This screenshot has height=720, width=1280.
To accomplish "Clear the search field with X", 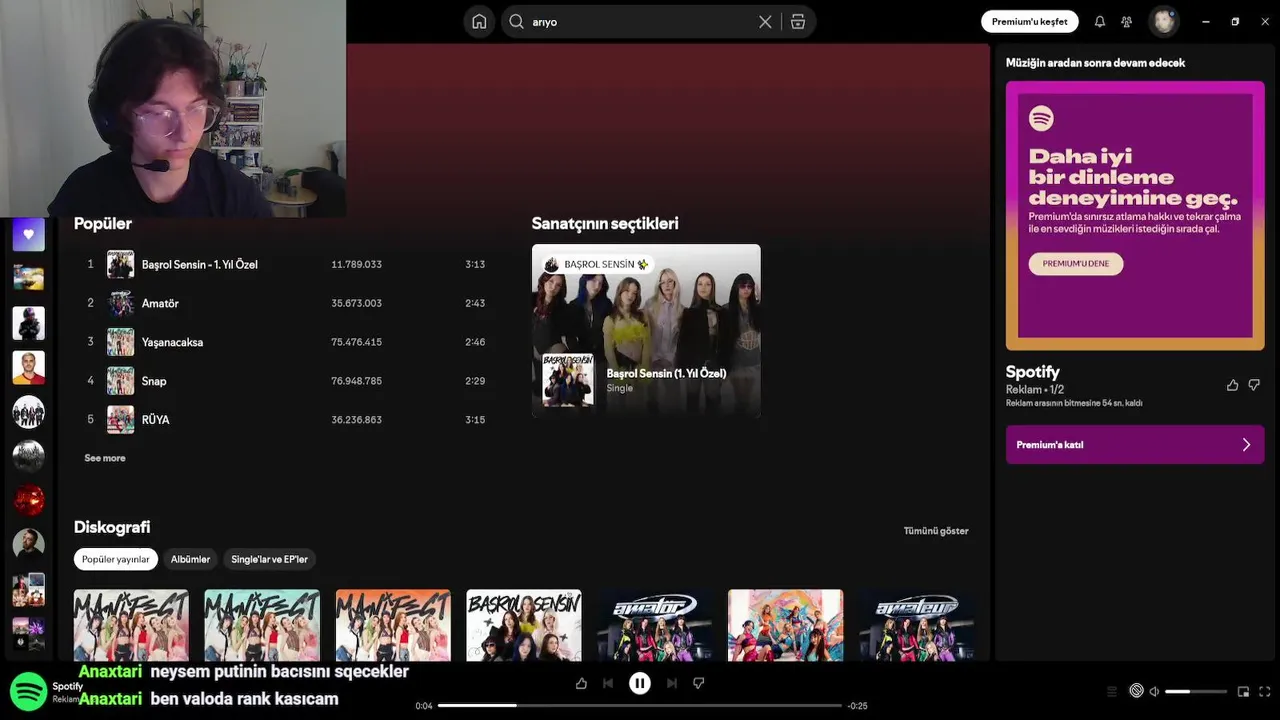I will [765, 22].
